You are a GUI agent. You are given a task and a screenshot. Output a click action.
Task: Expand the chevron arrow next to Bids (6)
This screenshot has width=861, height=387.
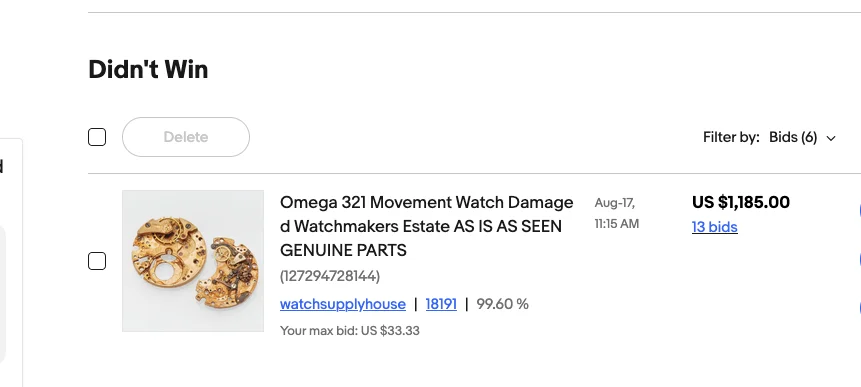831,138
